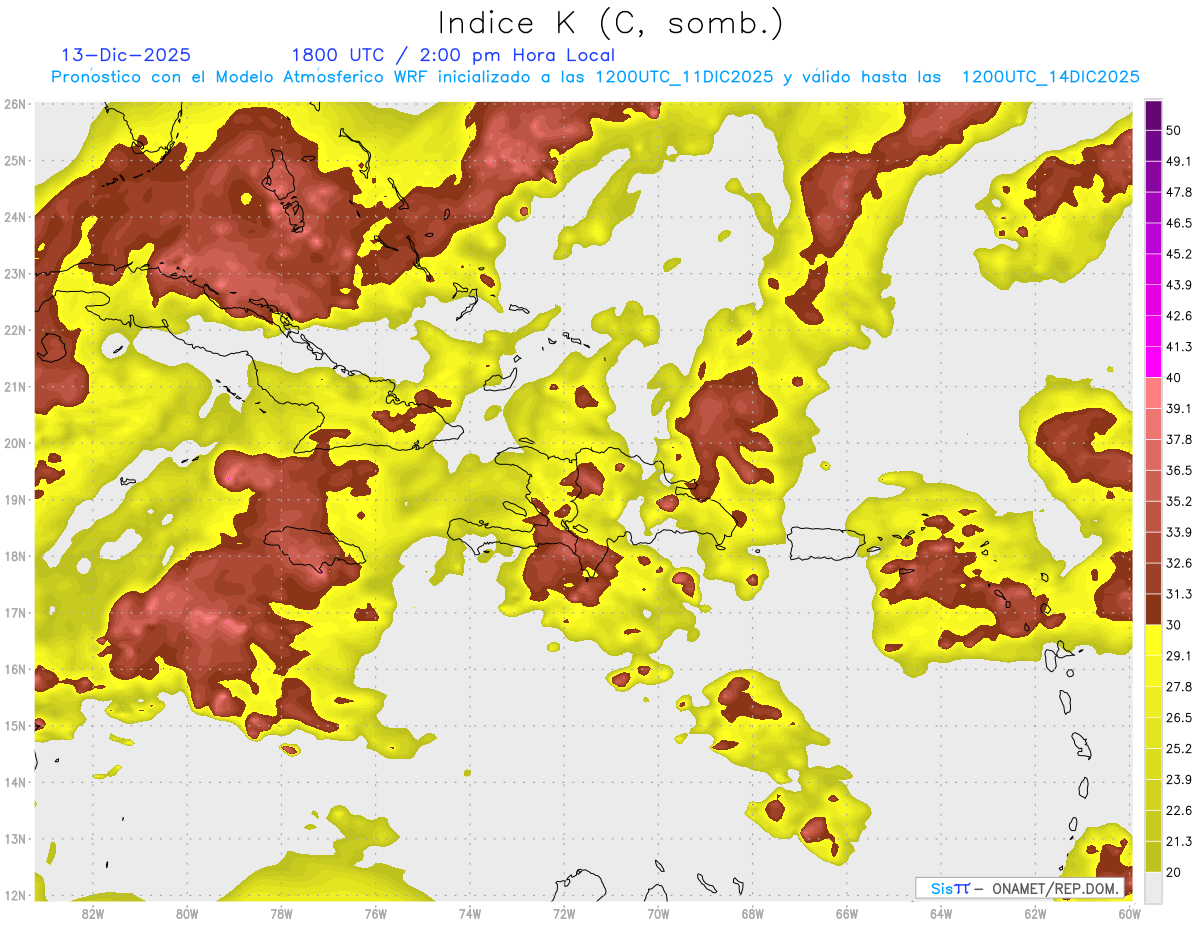The height and width of the screenshot is (927, 1200).
Task: Click the latitude label '16N'
Action: [x=14, y=669]
